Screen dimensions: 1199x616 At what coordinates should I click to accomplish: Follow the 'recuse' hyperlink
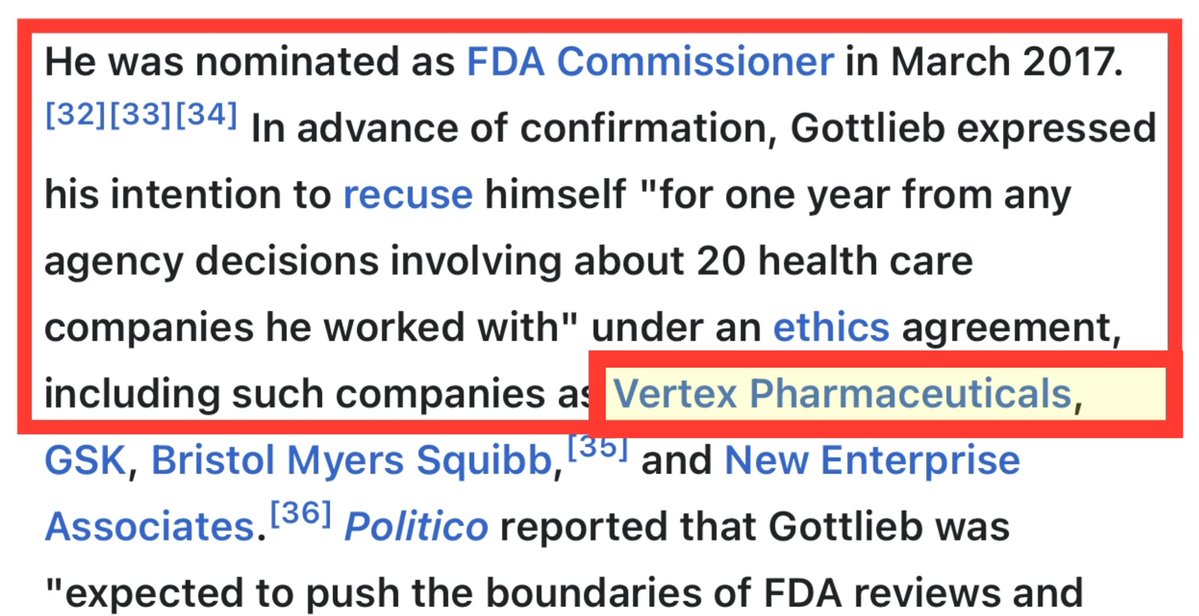[x=407, y=194]
